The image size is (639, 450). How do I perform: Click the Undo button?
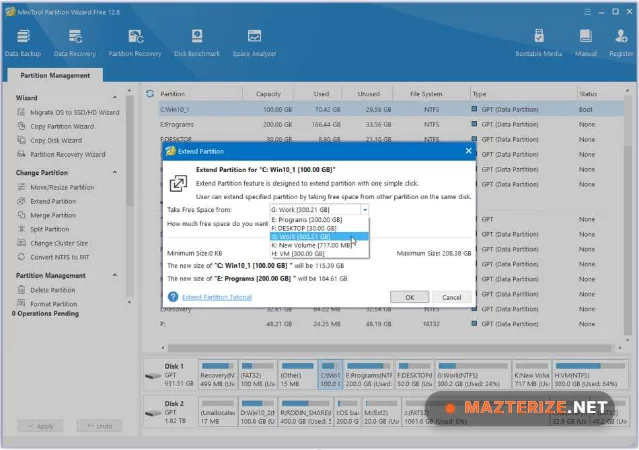tap(99, 426)
